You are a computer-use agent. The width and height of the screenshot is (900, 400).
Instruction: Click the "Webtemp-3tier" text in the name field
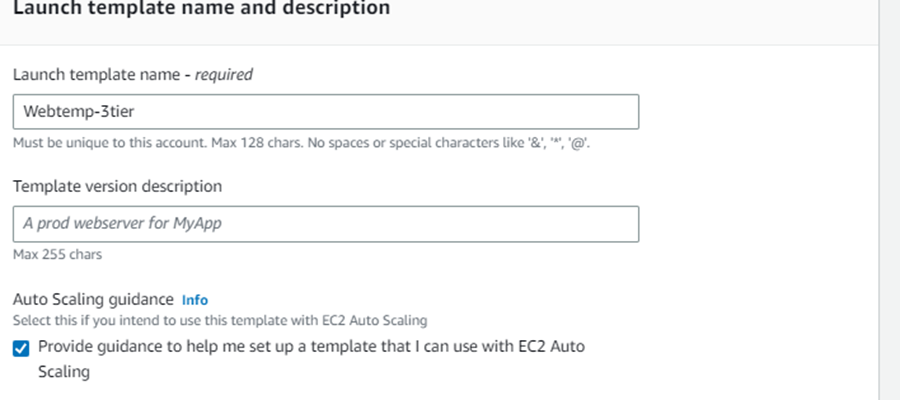(71, 111)
